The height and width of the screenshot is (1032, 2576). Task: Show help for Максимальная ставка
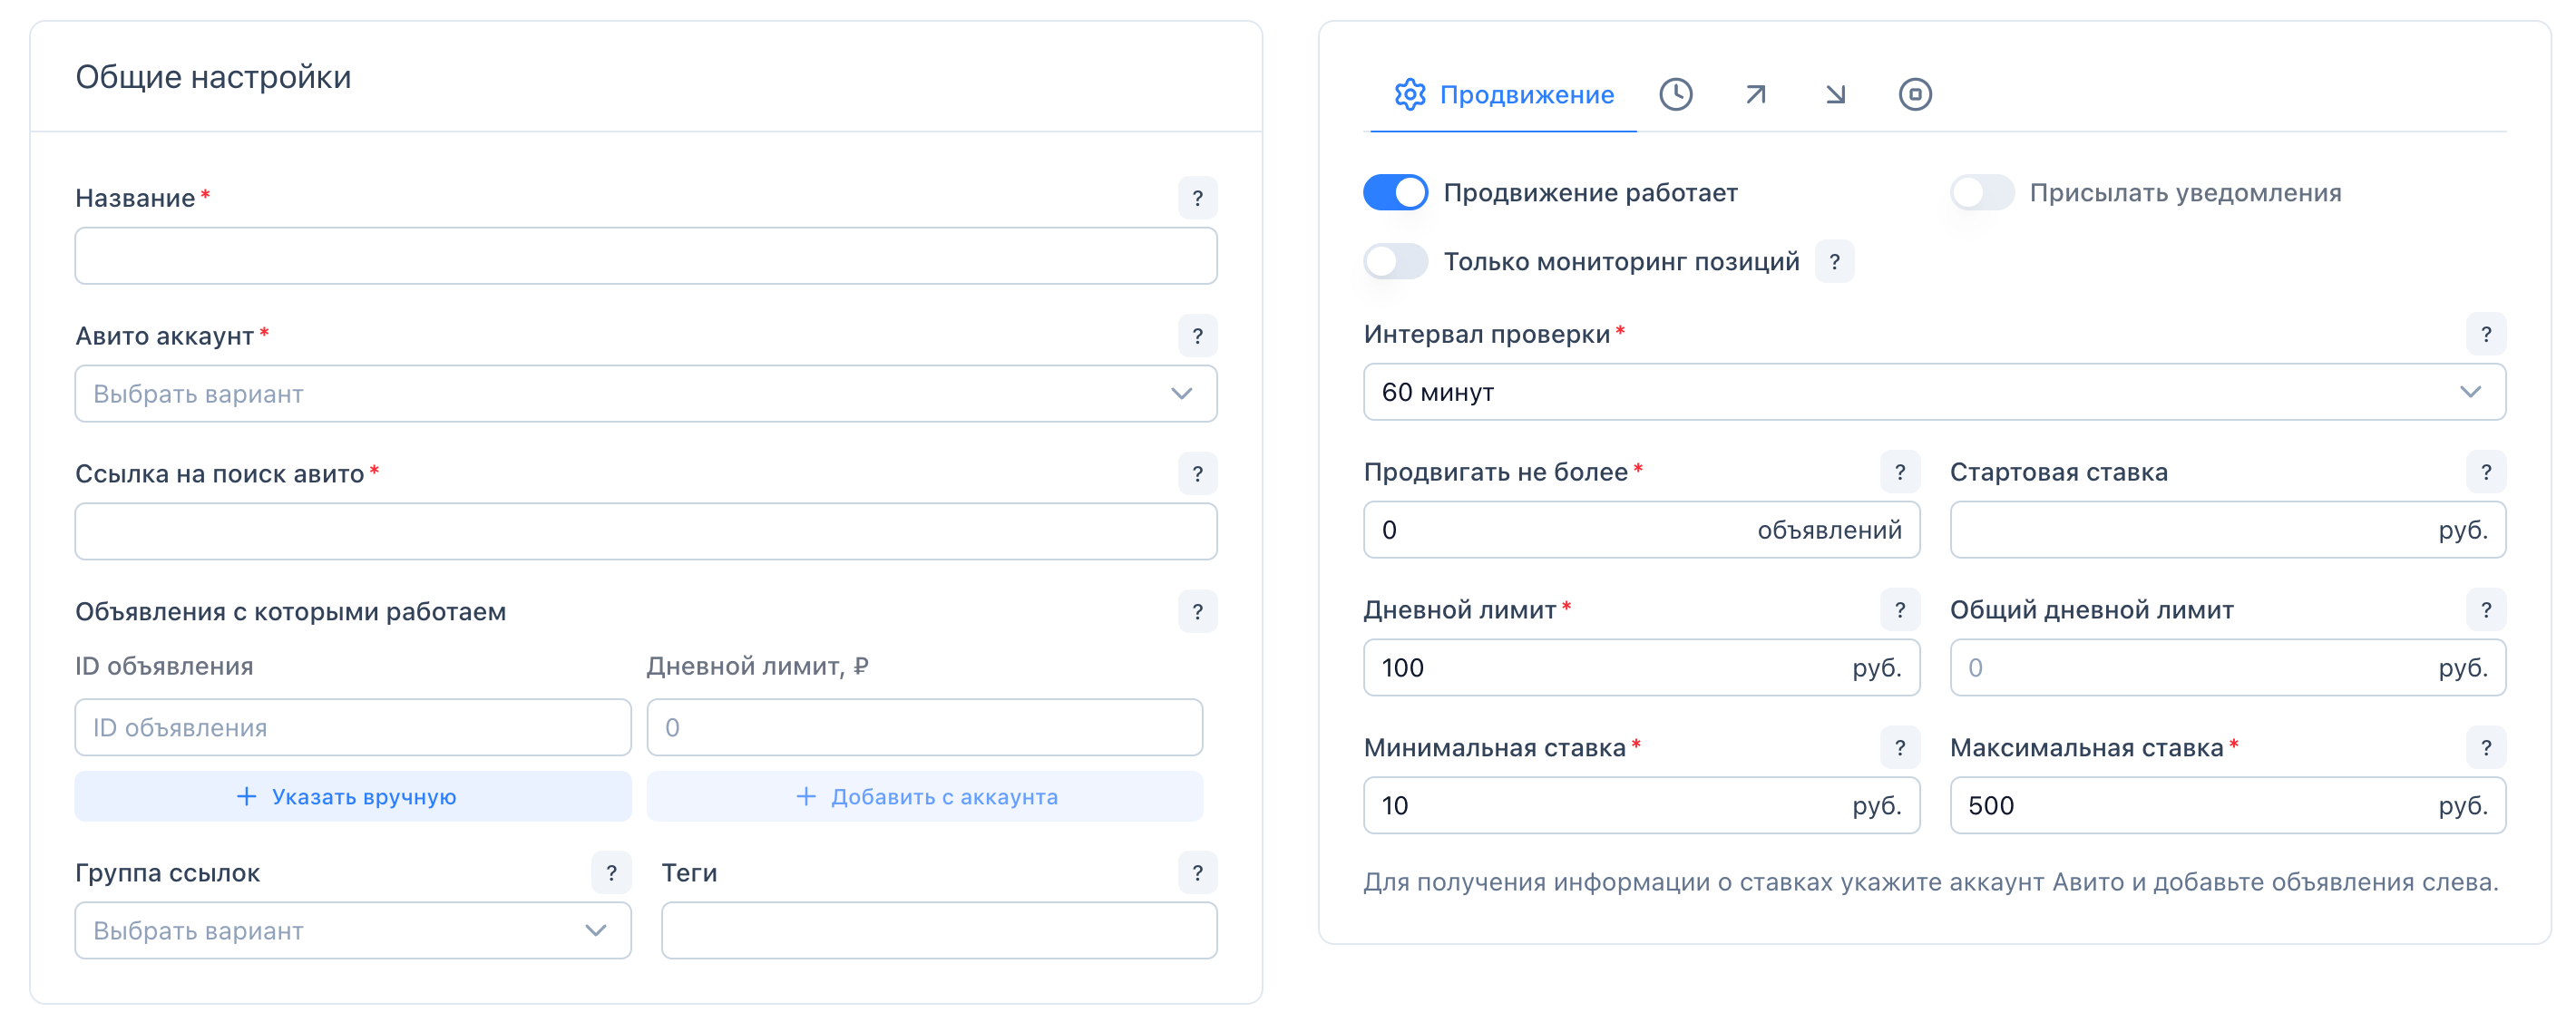tap(2485, 748)
